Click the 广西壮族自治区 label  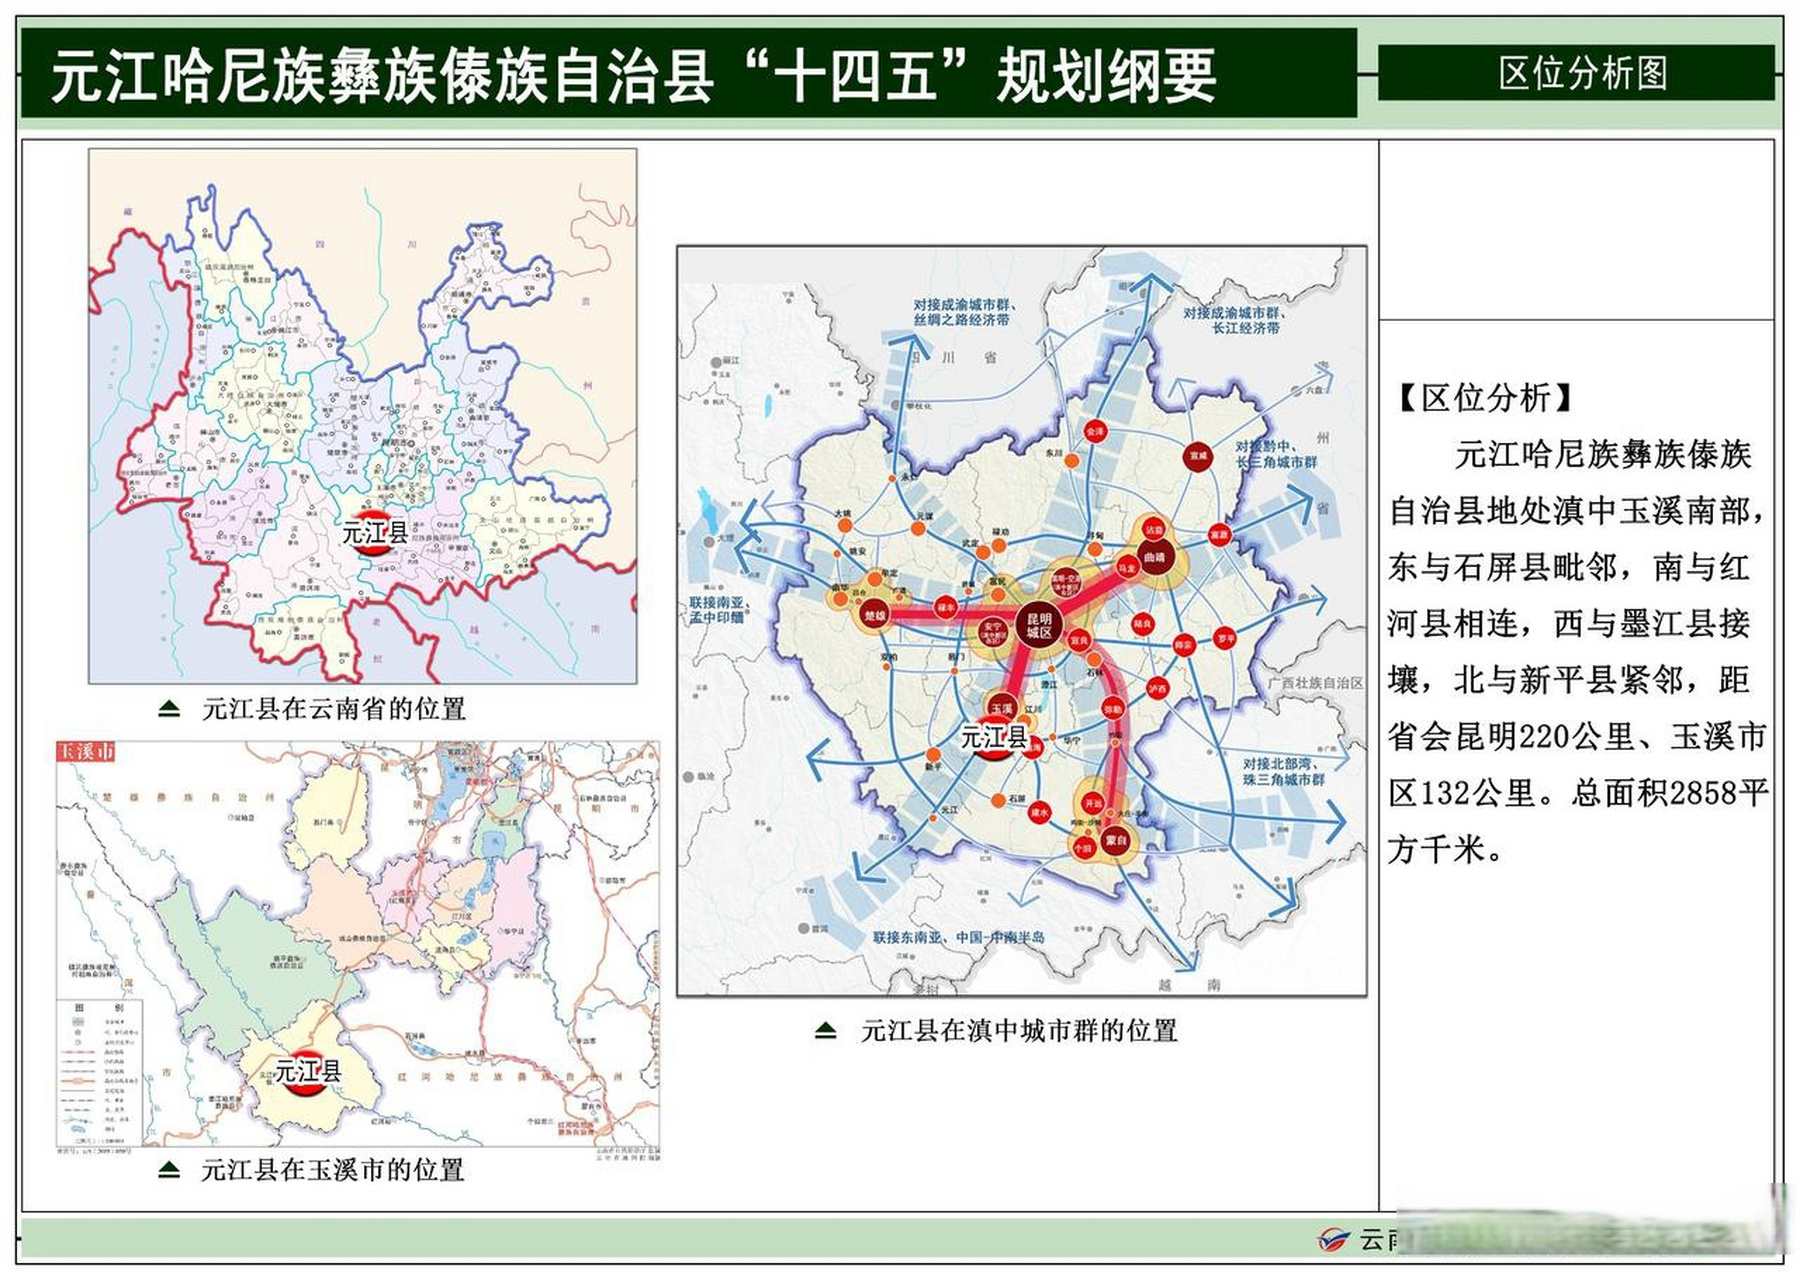point(1316,683)
